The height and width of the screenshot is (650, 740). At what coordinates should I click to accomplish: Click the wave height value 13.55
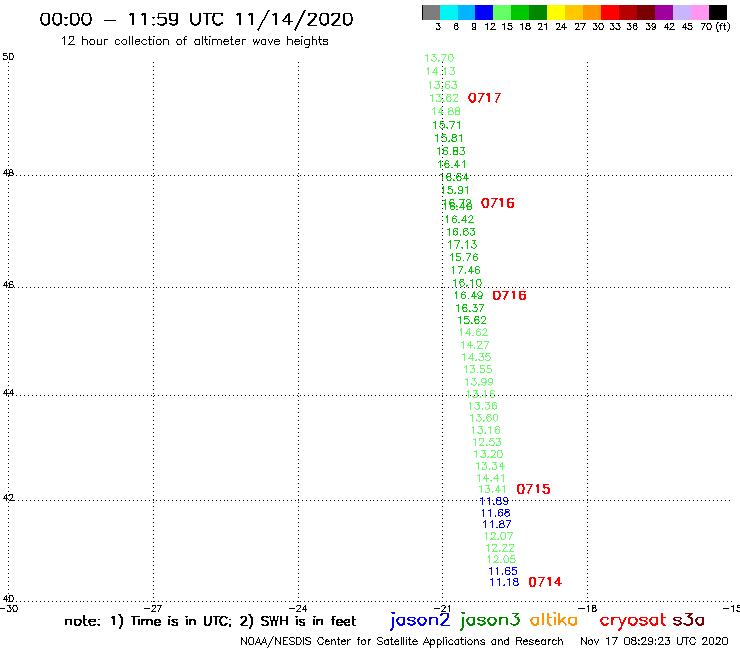(x=478, y=370)
